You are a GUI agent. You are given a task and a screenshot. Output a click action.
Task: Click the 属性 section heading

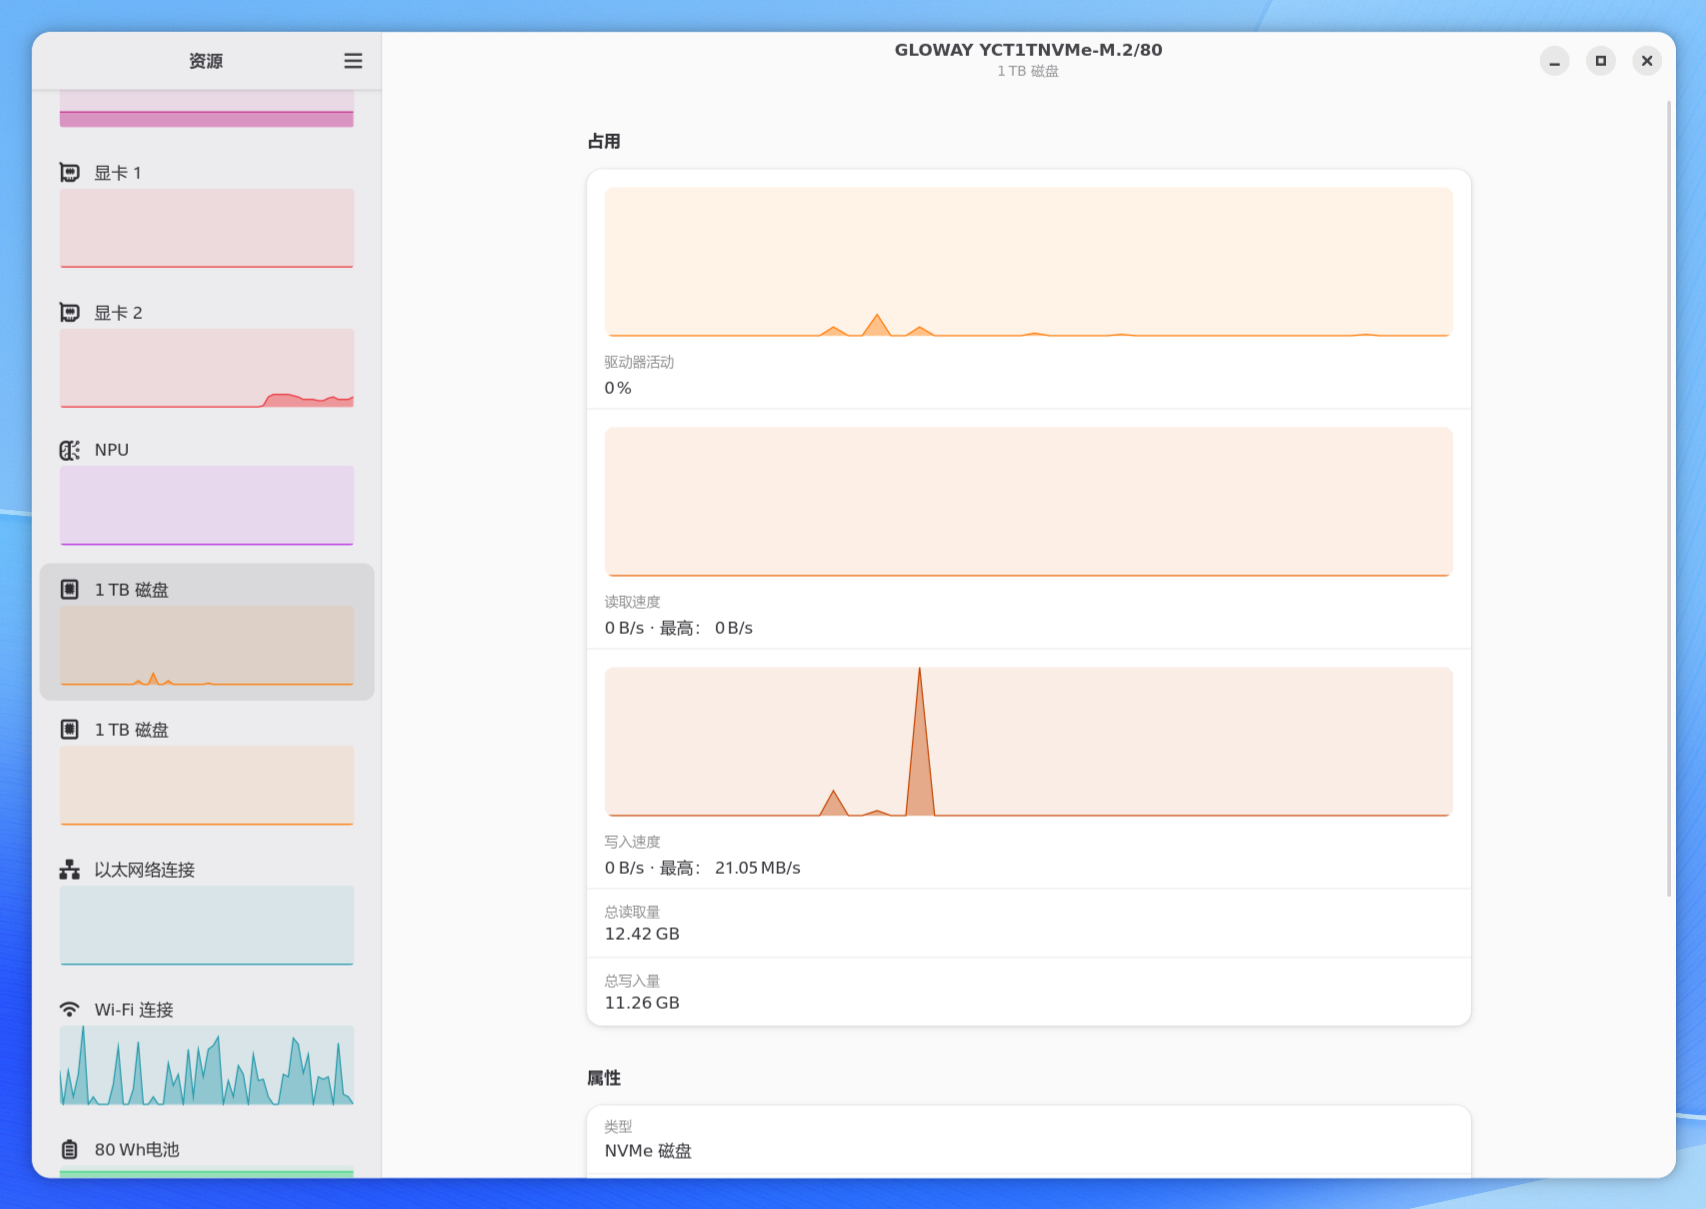[x=604, y=1078]
